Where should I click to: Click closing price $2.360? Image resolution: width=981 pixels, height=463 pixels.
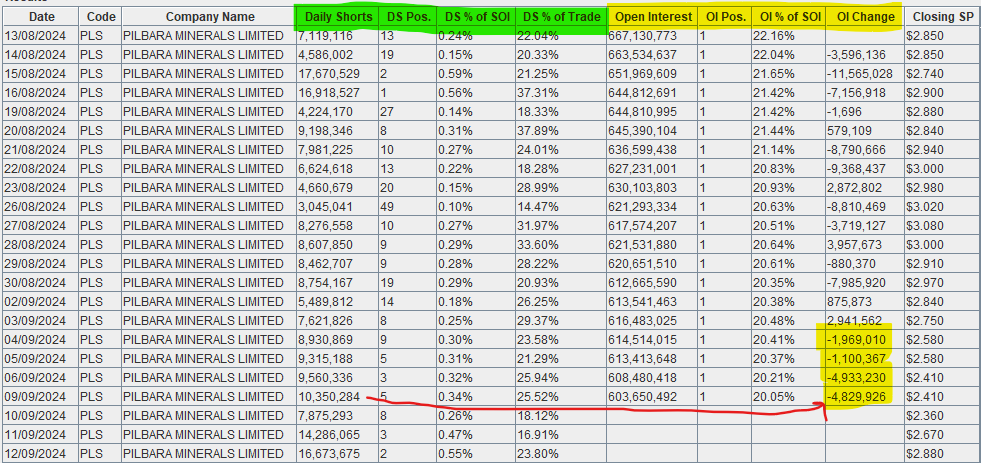924,416
